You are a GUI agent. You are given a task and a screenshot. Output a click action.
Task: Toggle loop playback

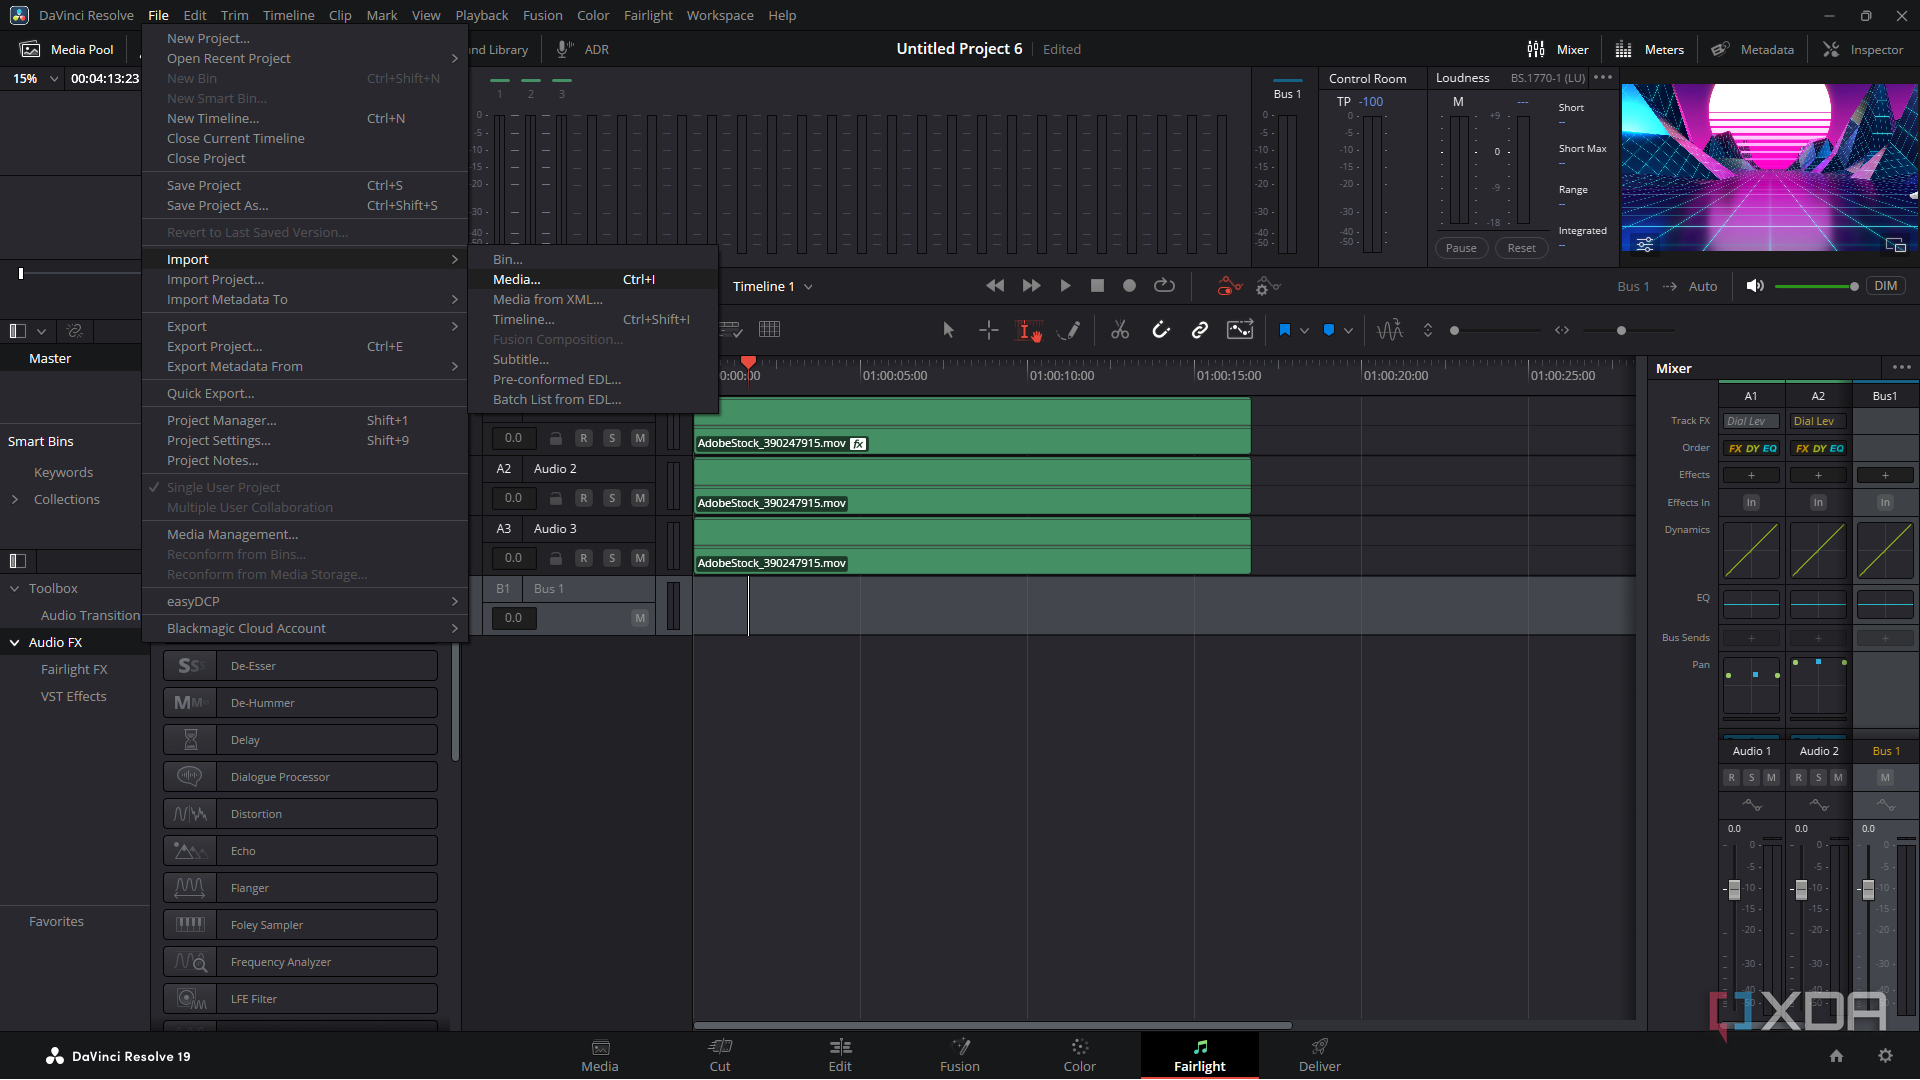(1164, 286)
